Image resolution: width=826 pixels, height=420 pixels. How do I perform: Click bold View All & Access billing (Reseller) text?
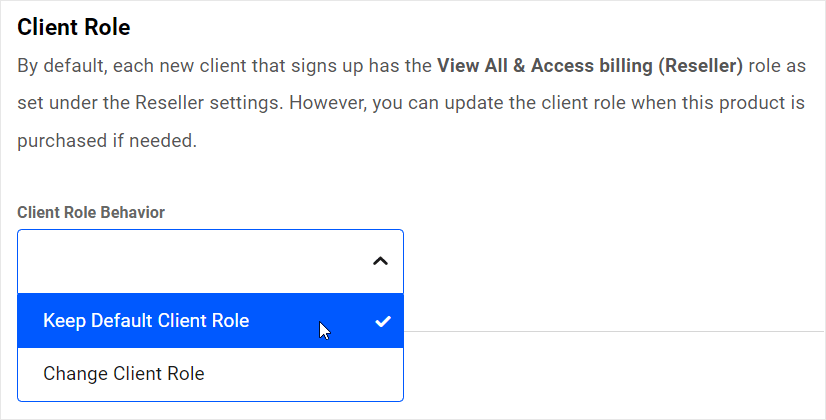(x=590, y=67)
